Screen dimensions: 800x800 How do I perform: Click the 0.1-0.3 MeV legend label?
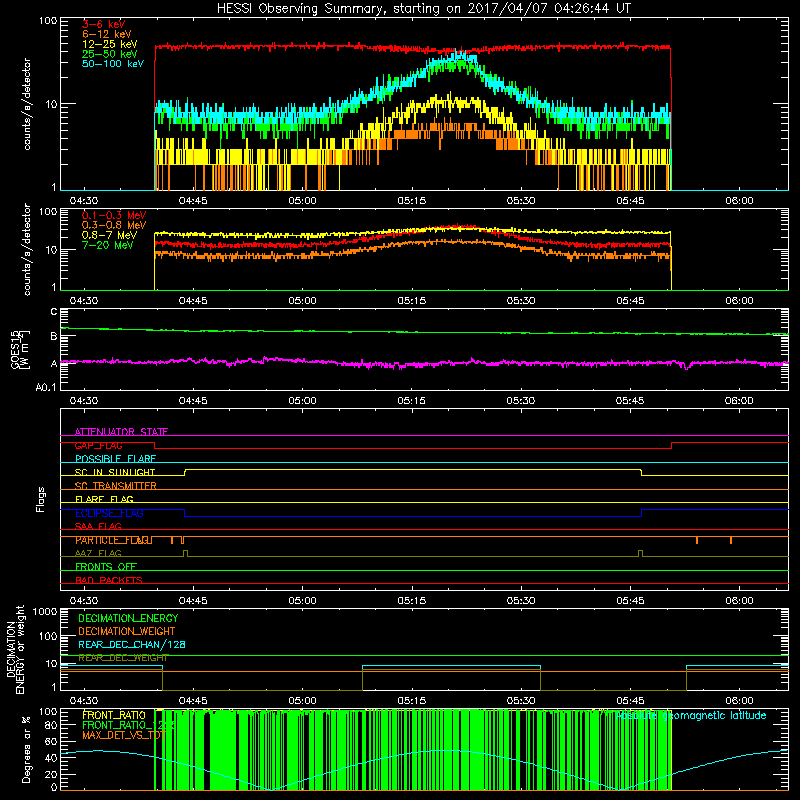tap(114, 215)
